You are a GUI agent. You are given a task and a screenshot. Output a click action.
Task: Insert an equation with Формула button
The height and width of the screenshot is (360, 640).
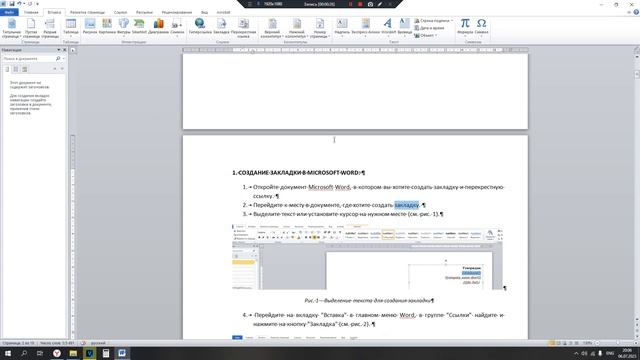pyautogui.click(x=465, y=27)
